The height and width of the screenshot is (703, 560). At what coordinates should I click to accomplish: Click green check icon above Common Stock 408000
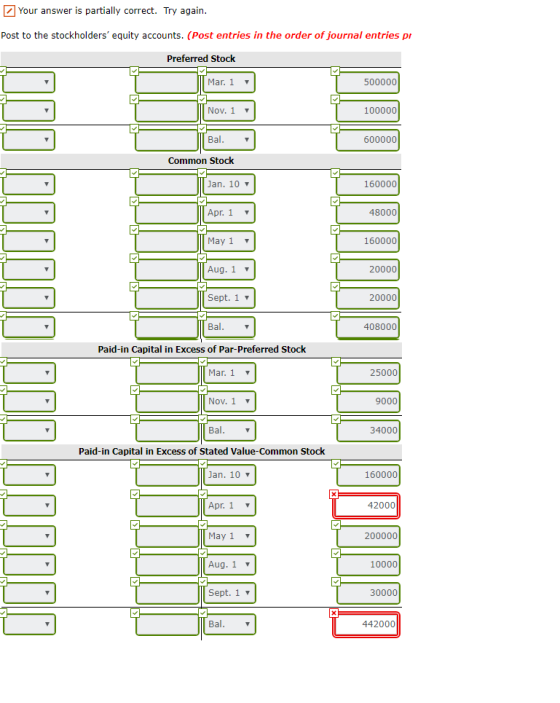335,316
